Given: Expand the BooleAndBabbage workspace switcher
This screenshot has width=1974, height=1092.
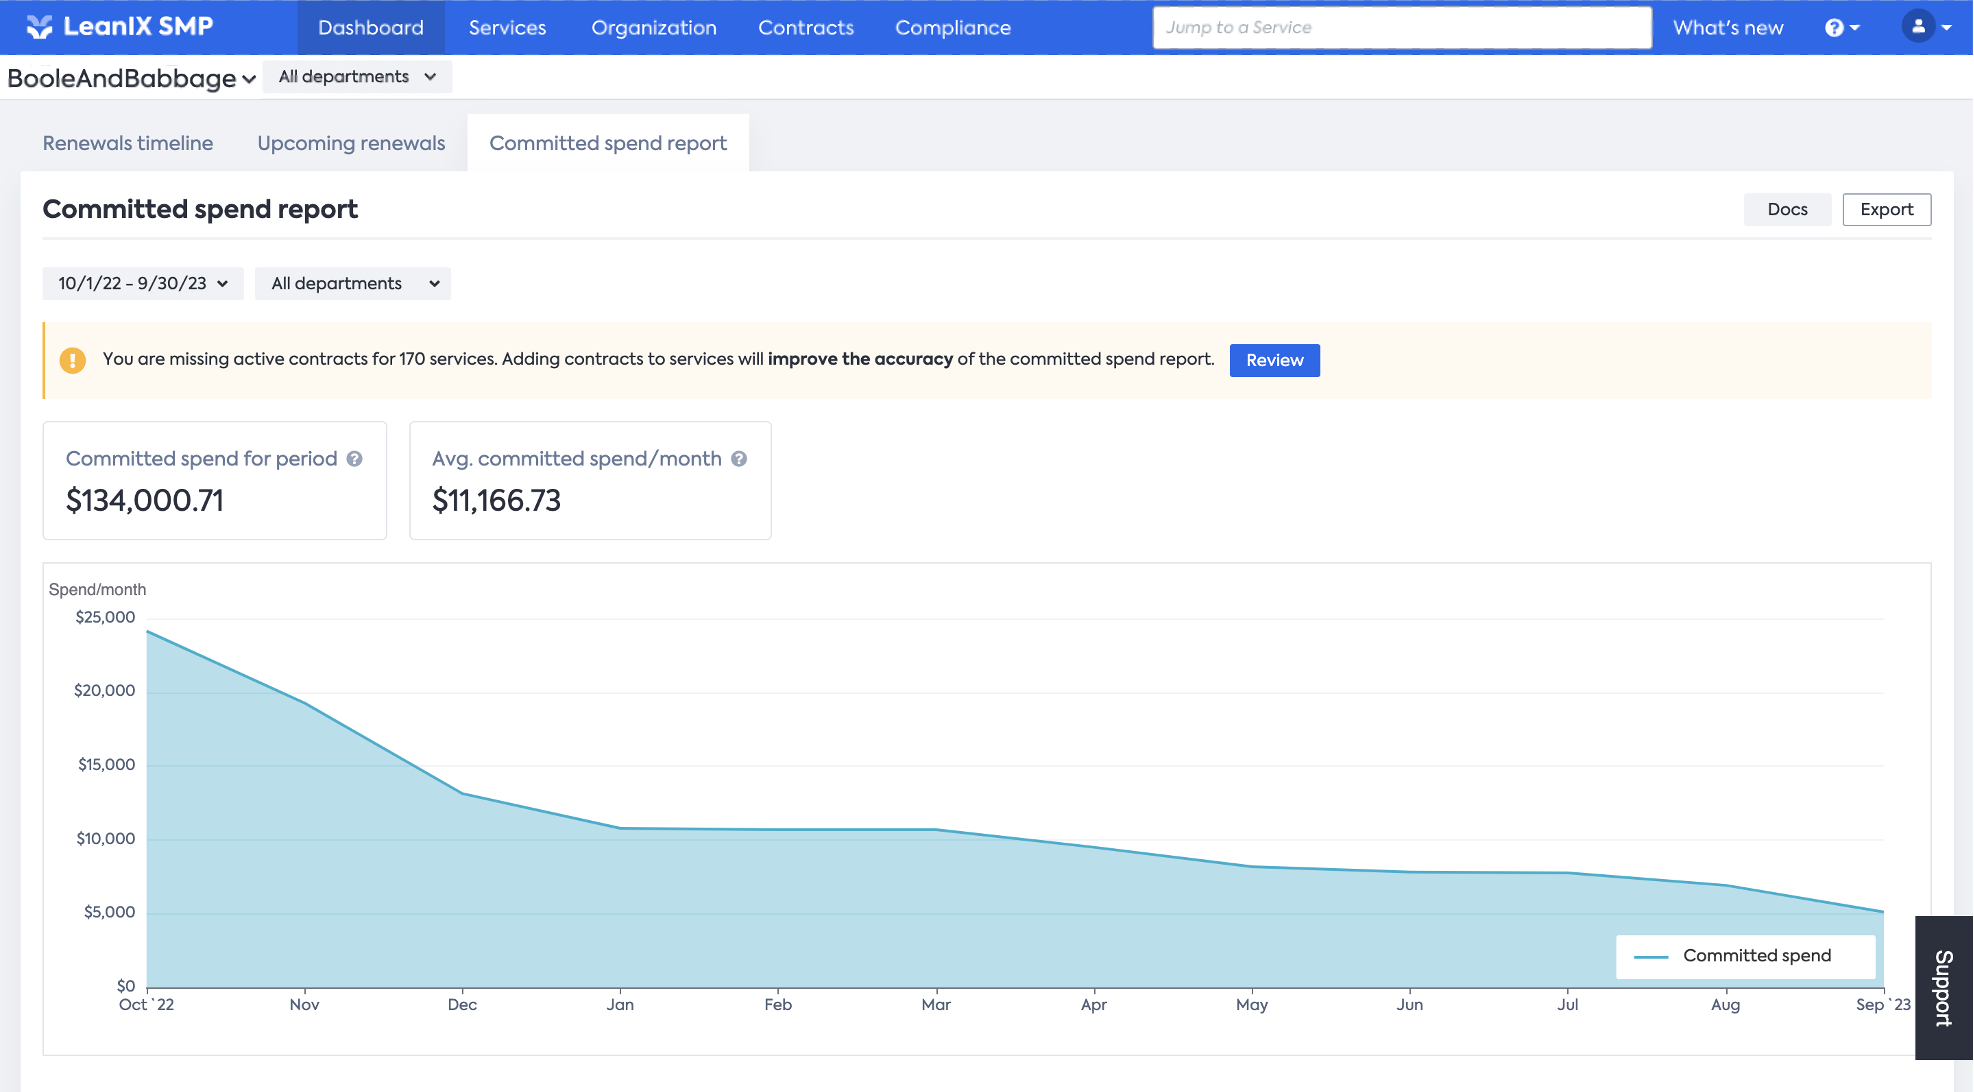Looking at the screenshot, I should coord(132,78).
